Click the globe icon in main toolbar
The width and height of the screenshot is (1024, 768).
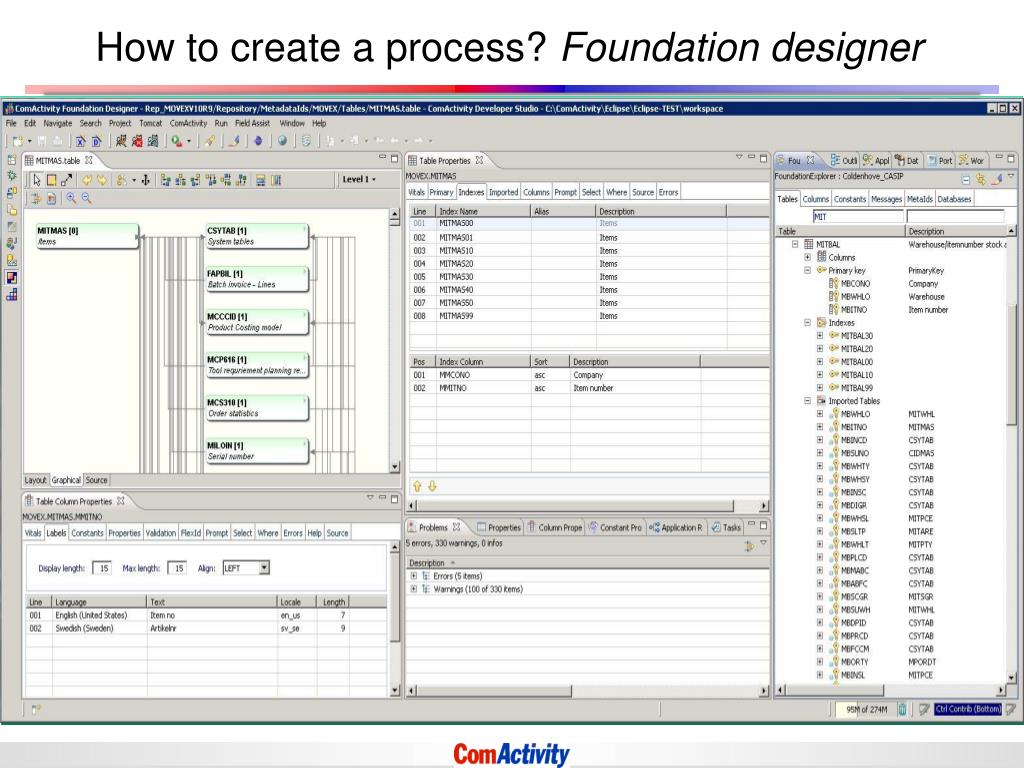coord(282,140)
